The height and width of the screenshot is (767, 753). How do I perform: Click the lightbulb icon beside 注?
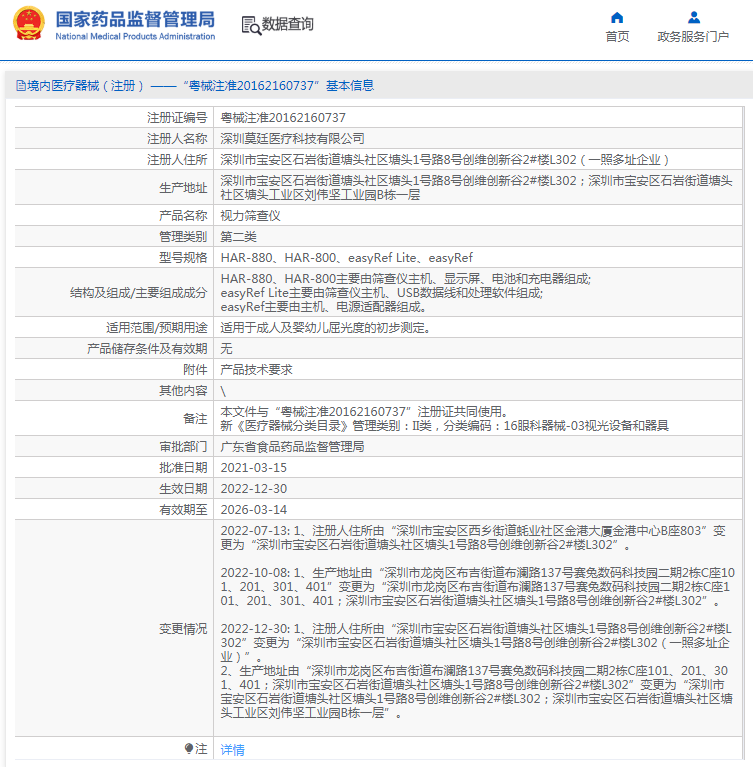[x=189, y=748]
